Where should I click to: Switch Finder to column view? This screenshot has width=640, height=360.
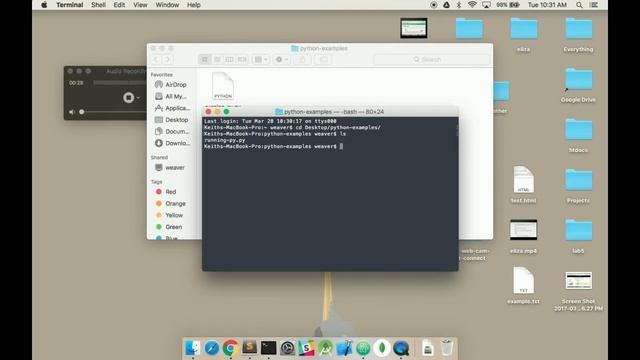pyautogui.click(x=229, y=60)
